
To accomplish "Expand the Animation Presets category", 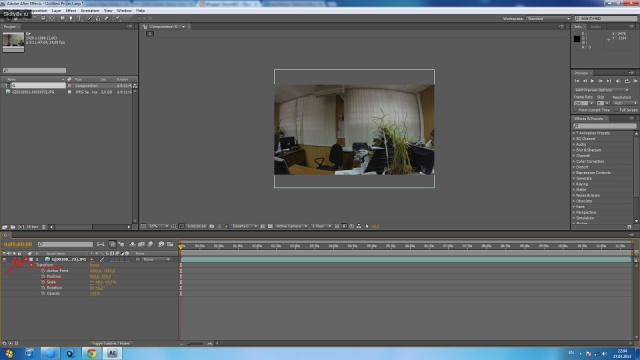I will [x=573, y=133].
